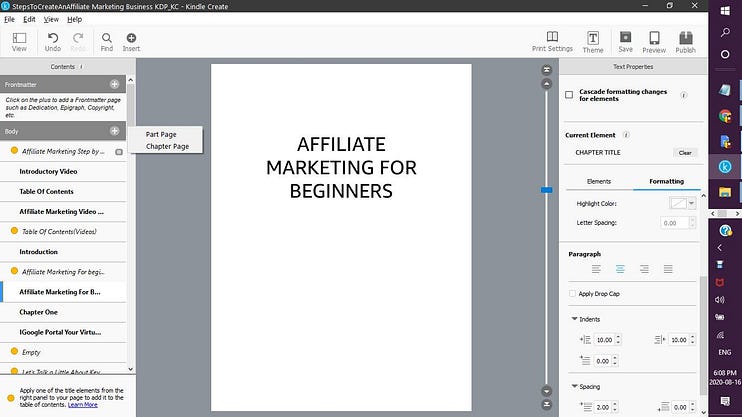Screen dimensions: 742x417
Task: Add a Frontmatter page with plus icon
Action: pyautogui.click(x=115, y=84)
